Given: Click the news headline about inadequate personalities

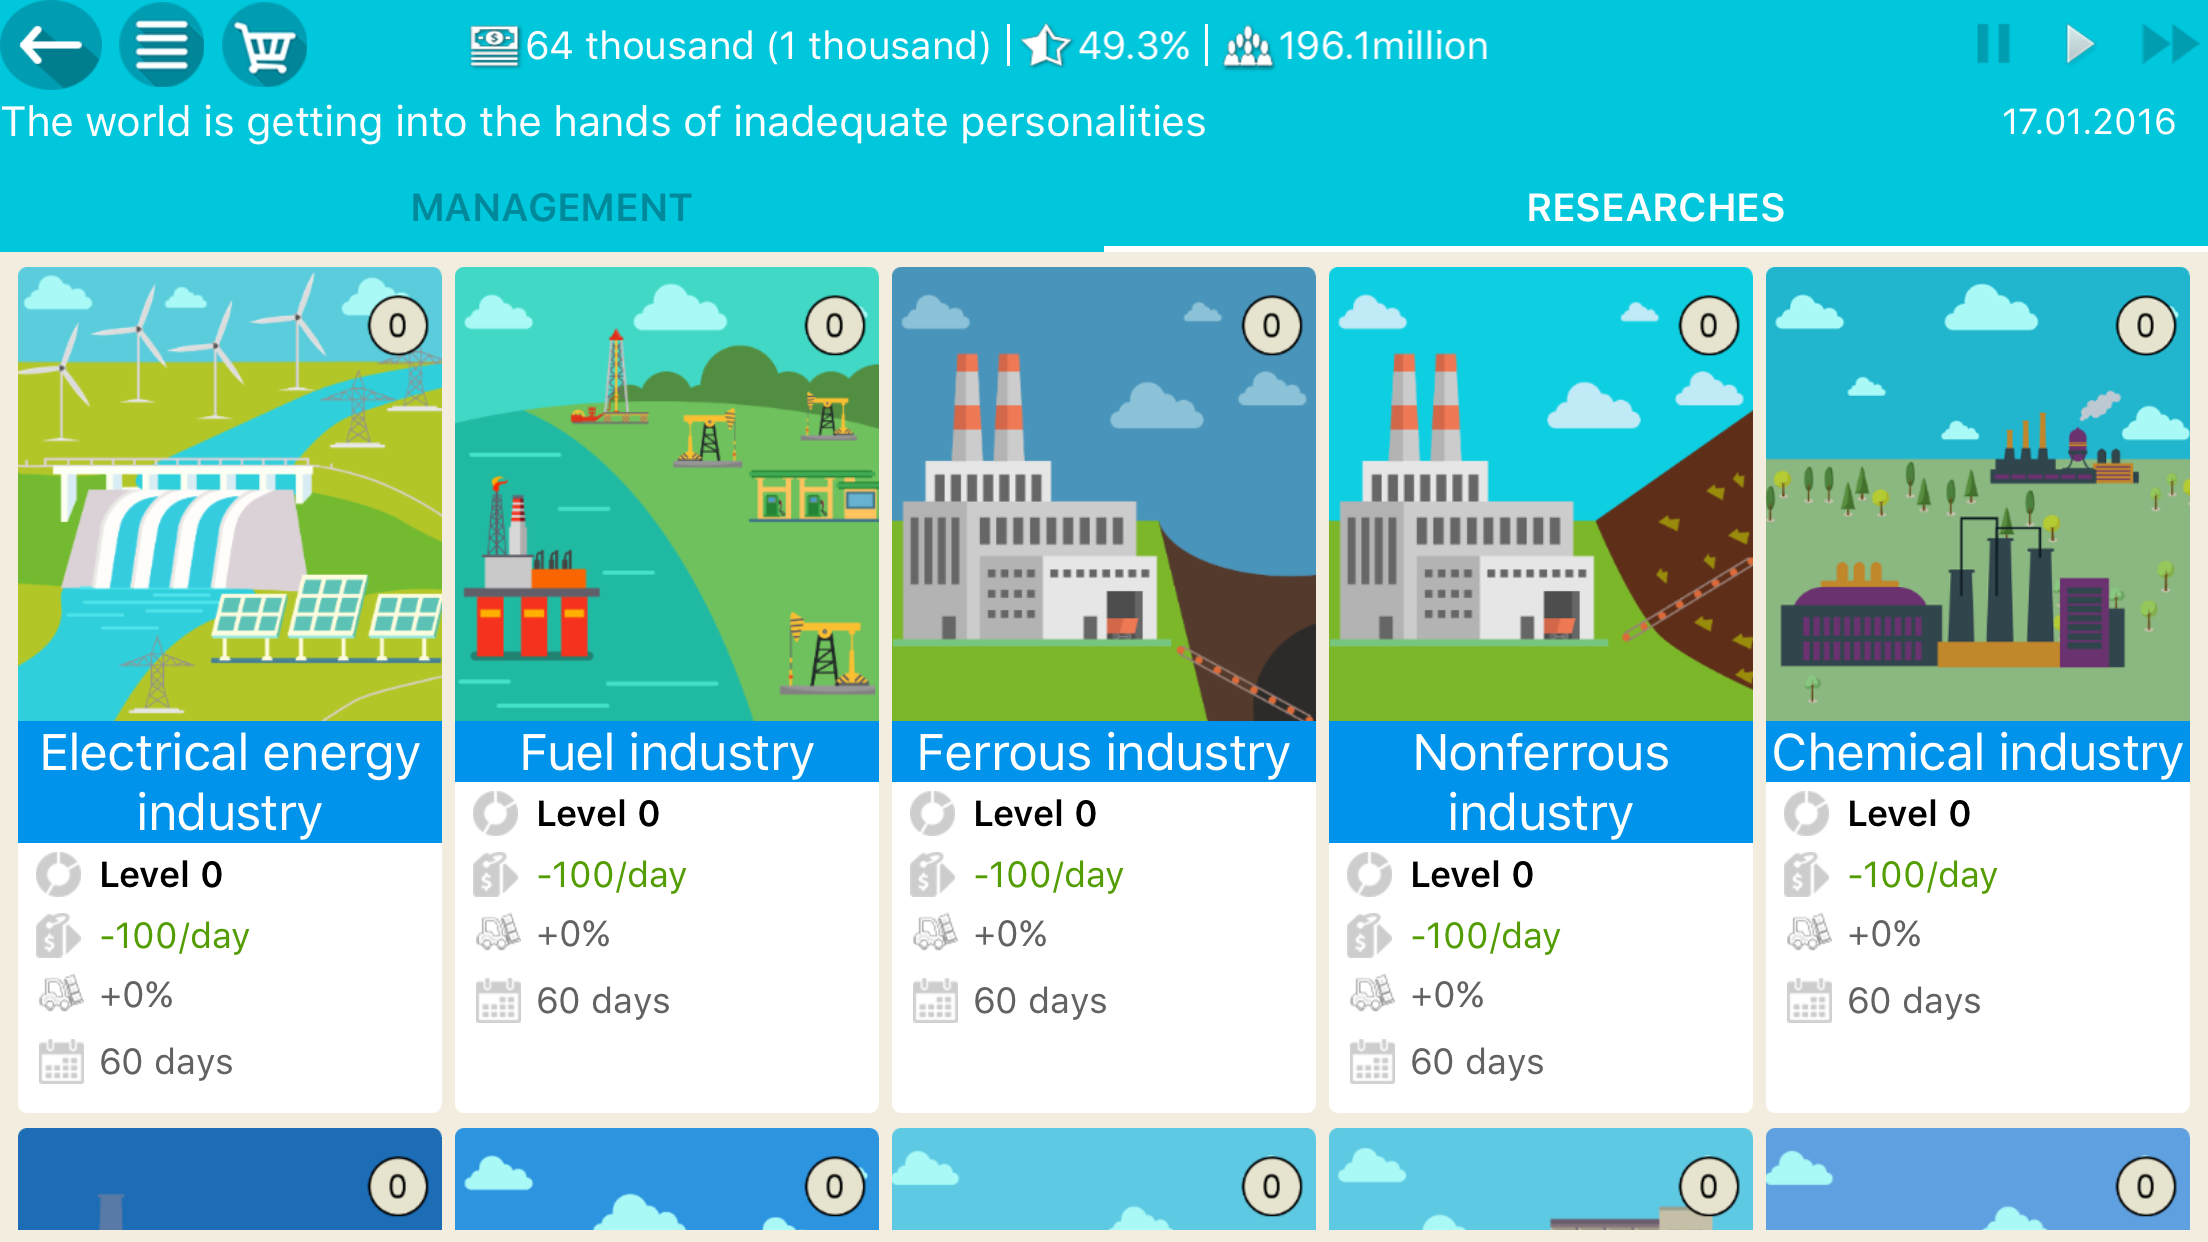Looking at the screenshot, I should [604, 122].
